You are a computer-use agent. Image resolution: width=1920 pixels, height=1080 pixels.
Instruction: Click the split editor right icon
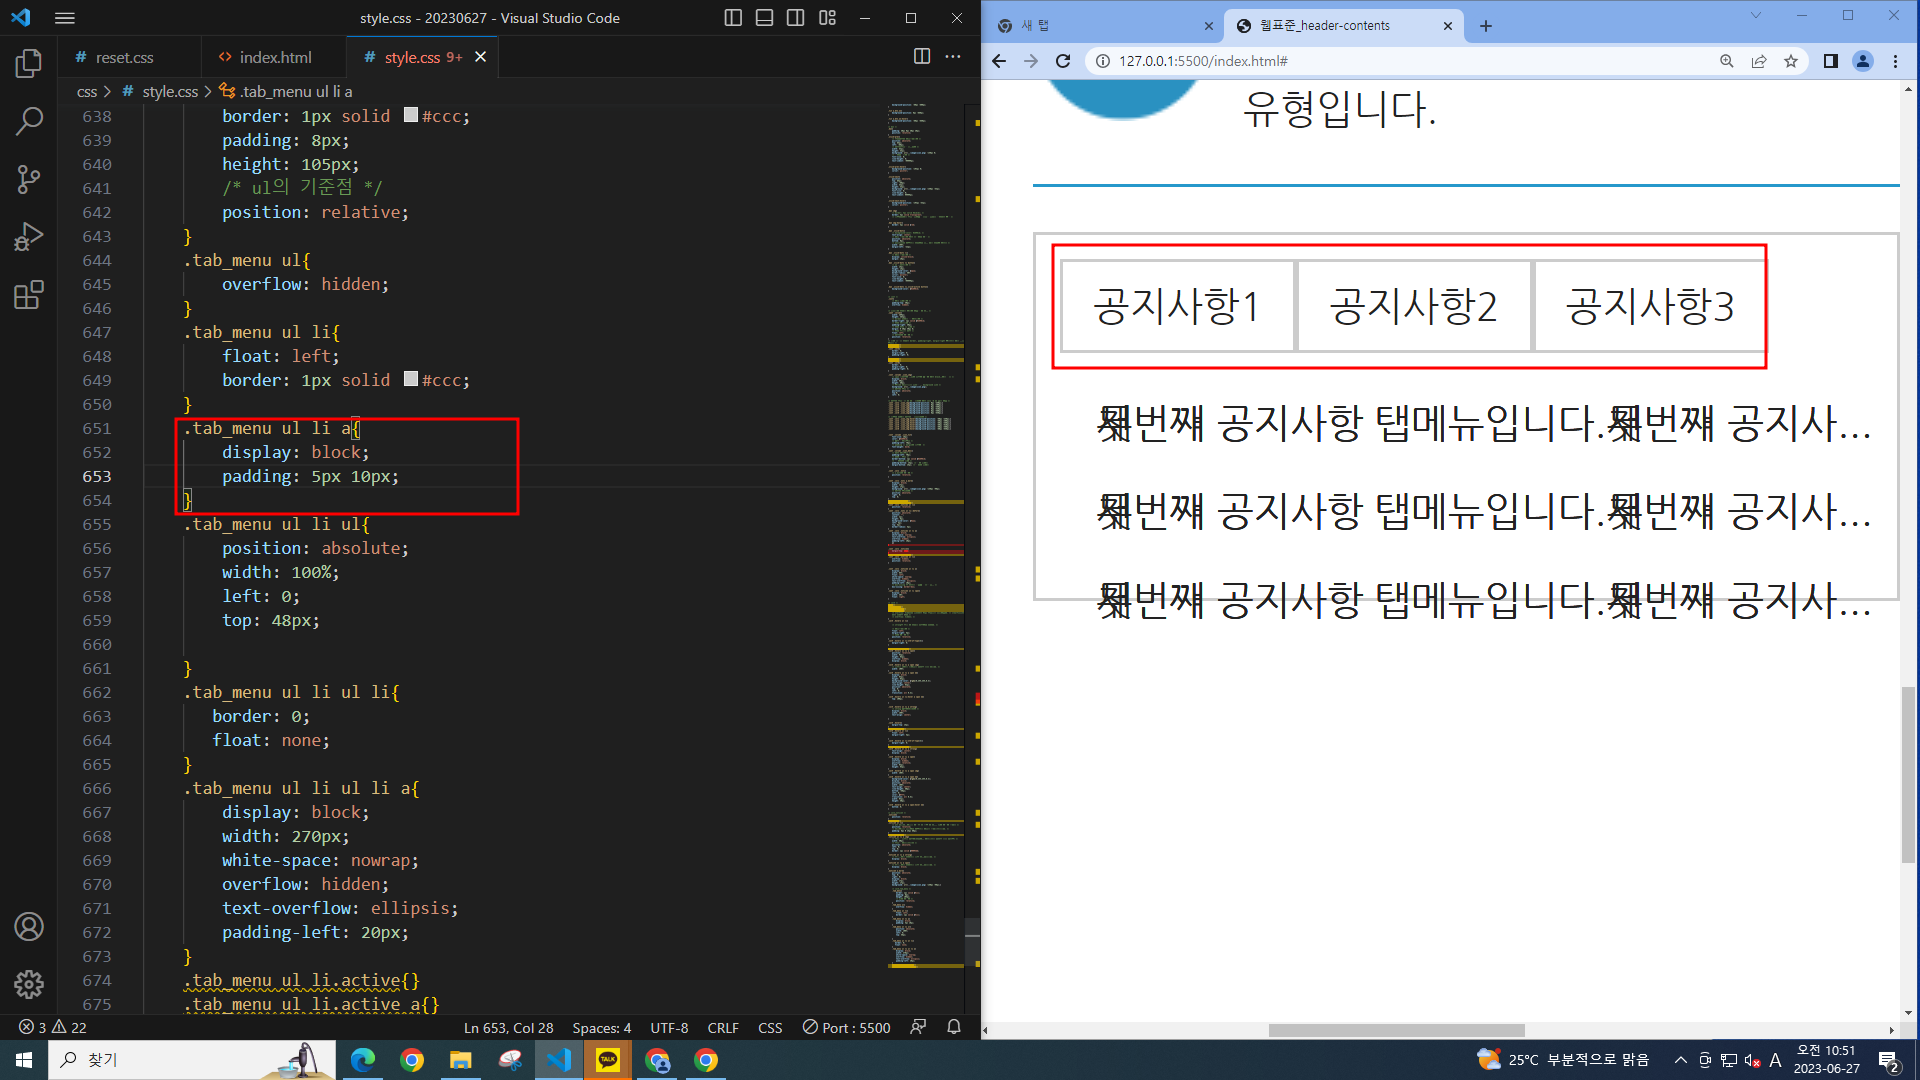tap(922, 57)
